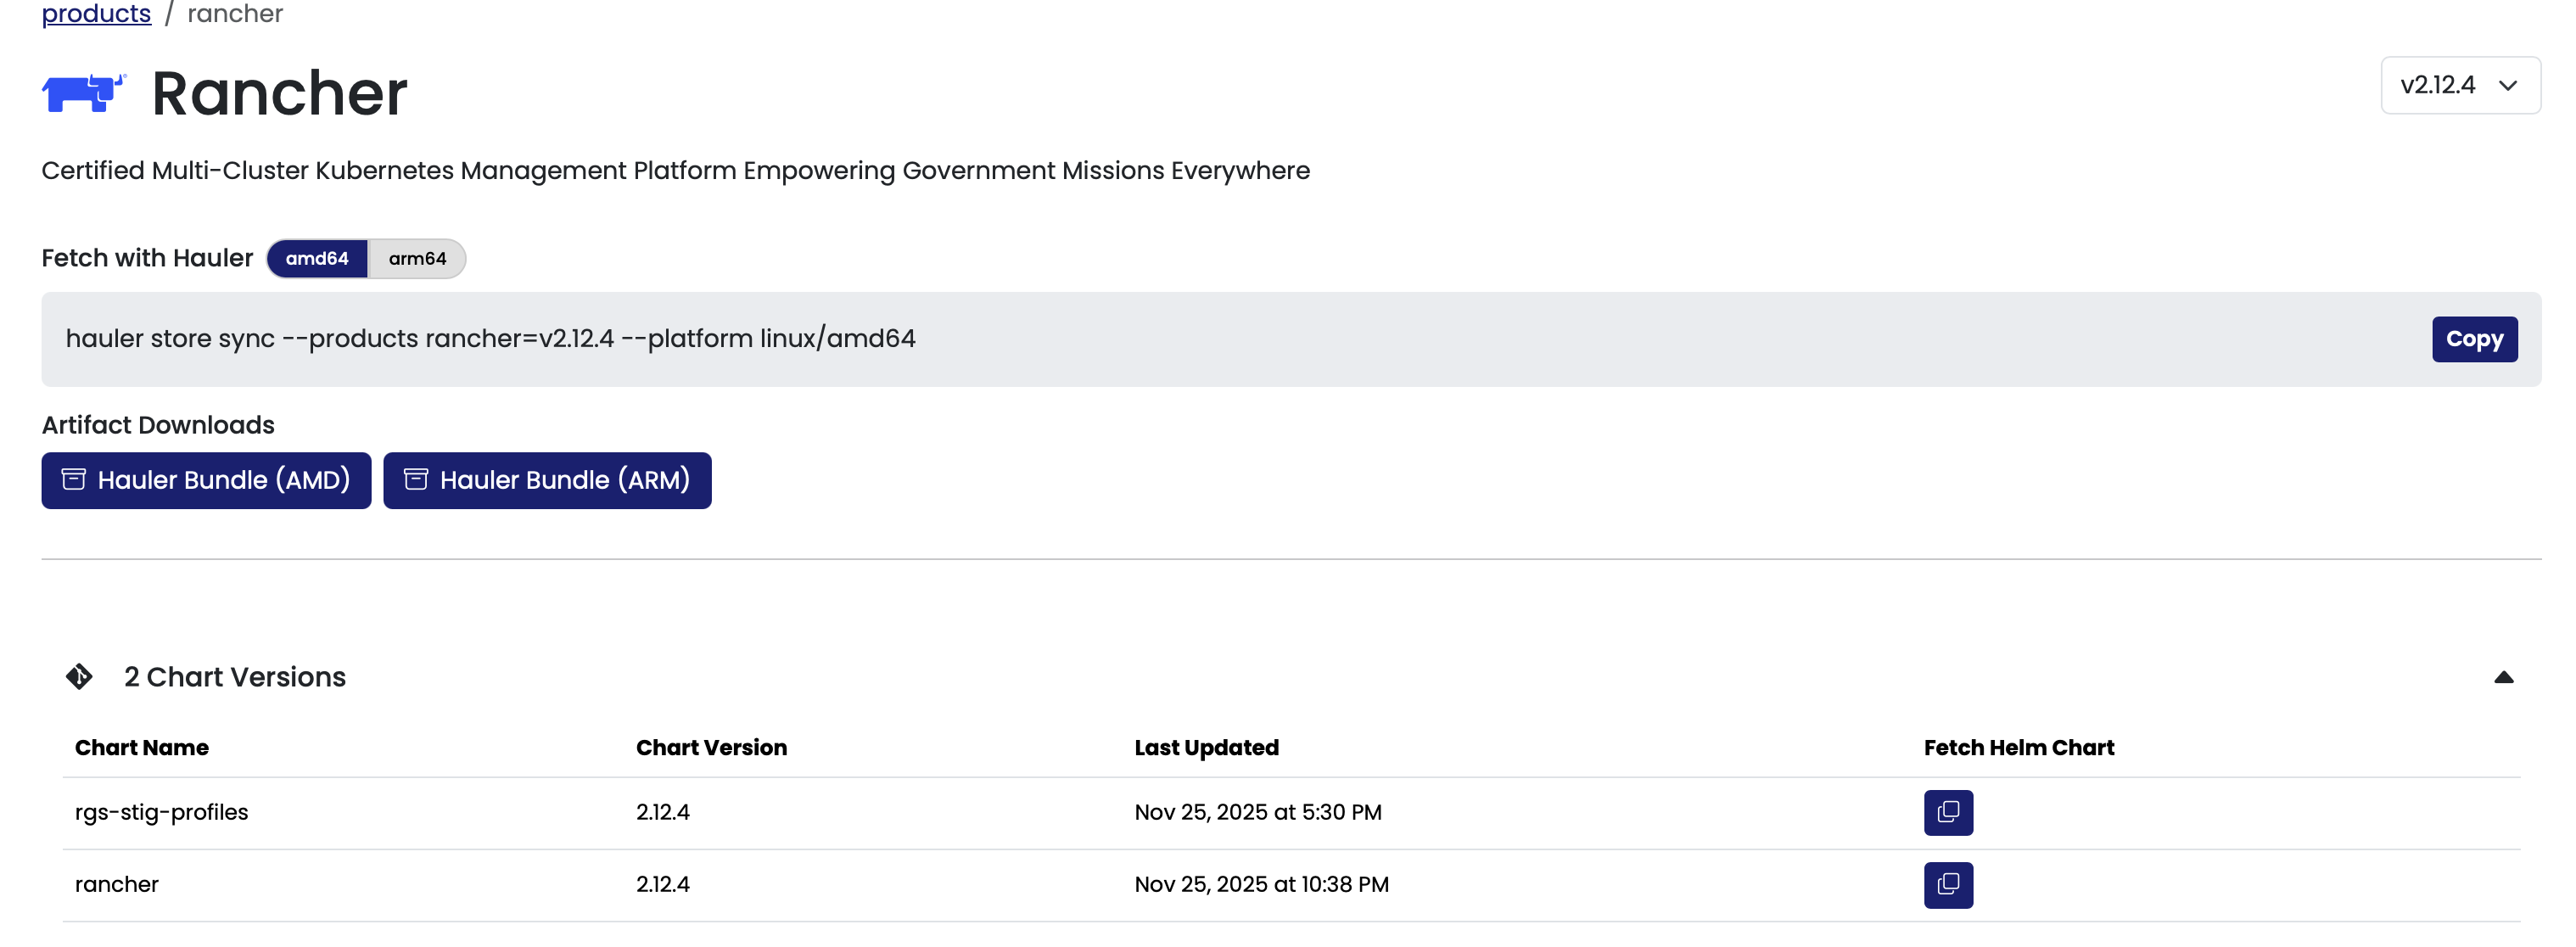Image resolution: width=2576 pixels, height=947 pixels.
Task: Switch to the arm64 platform toggle
Action: (x=417, y=258)
